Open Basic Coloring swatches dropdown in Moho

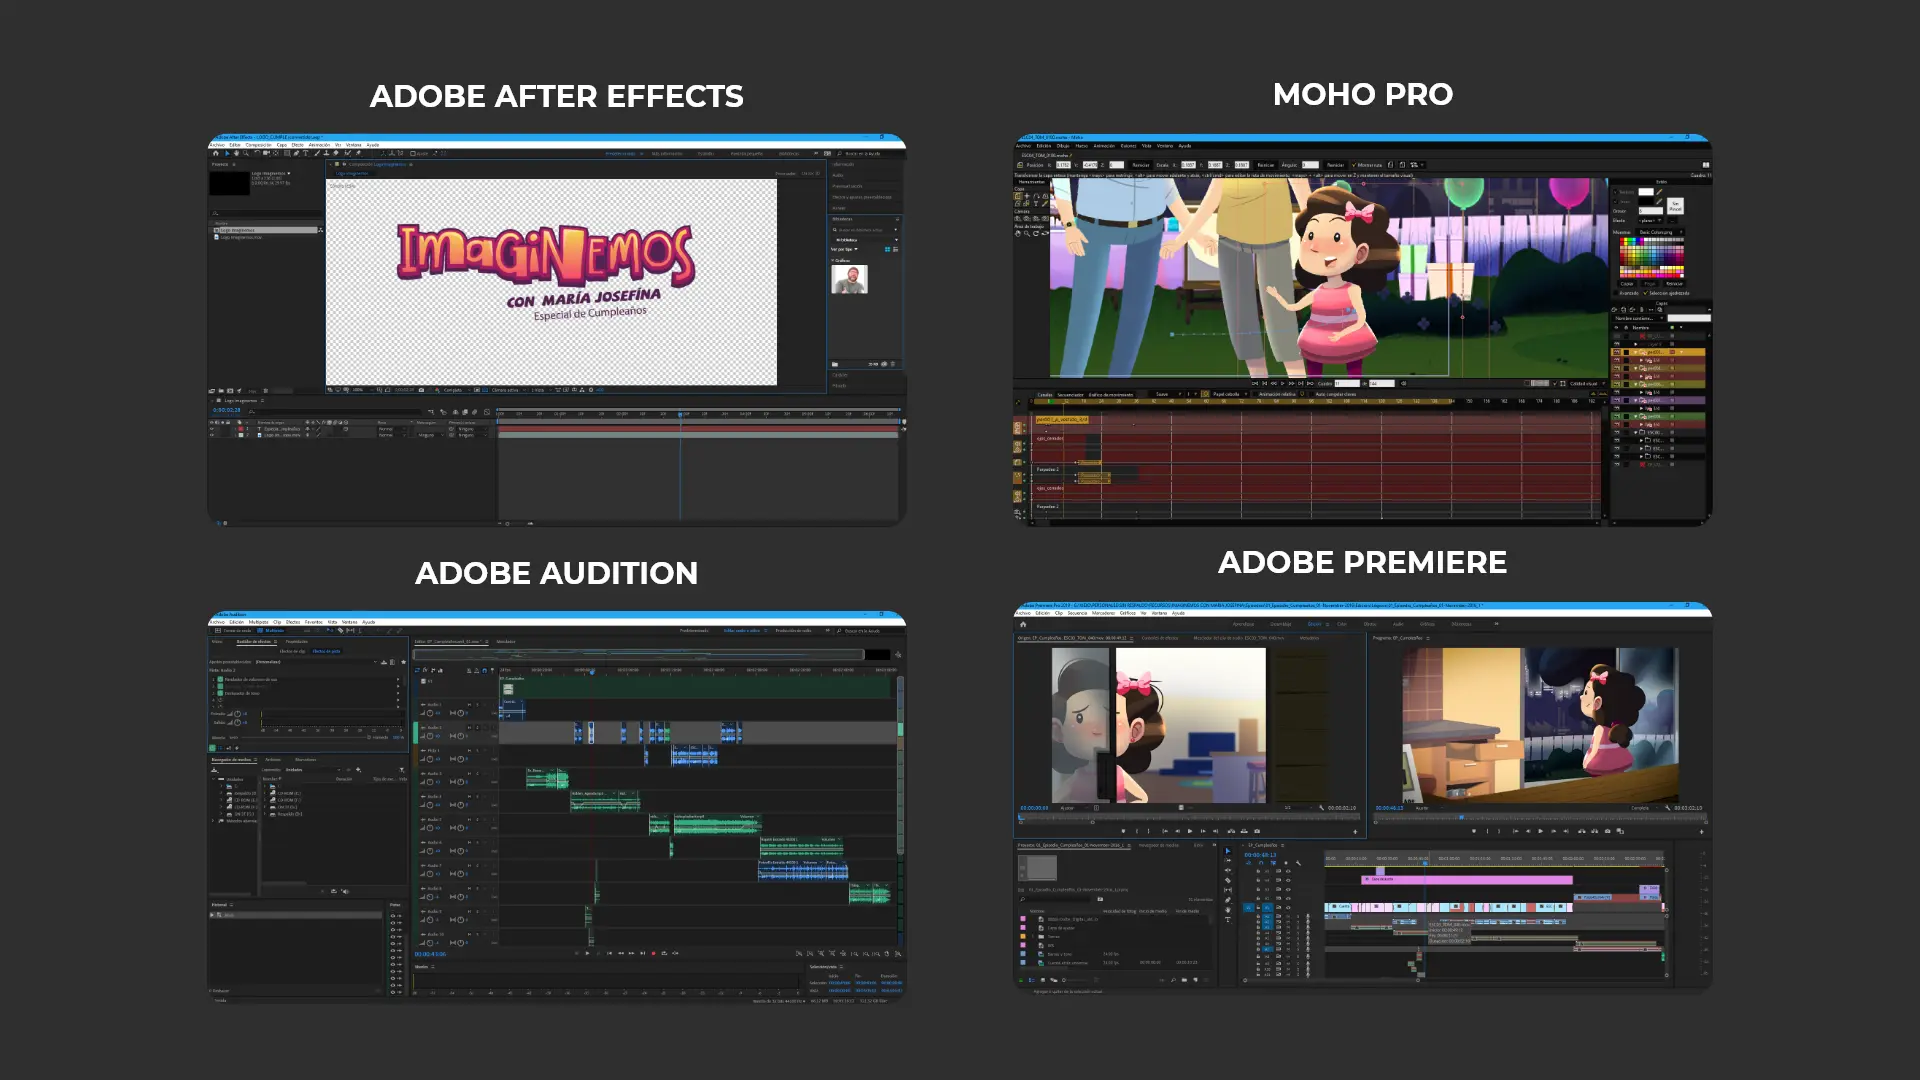tap(1660, 232)
